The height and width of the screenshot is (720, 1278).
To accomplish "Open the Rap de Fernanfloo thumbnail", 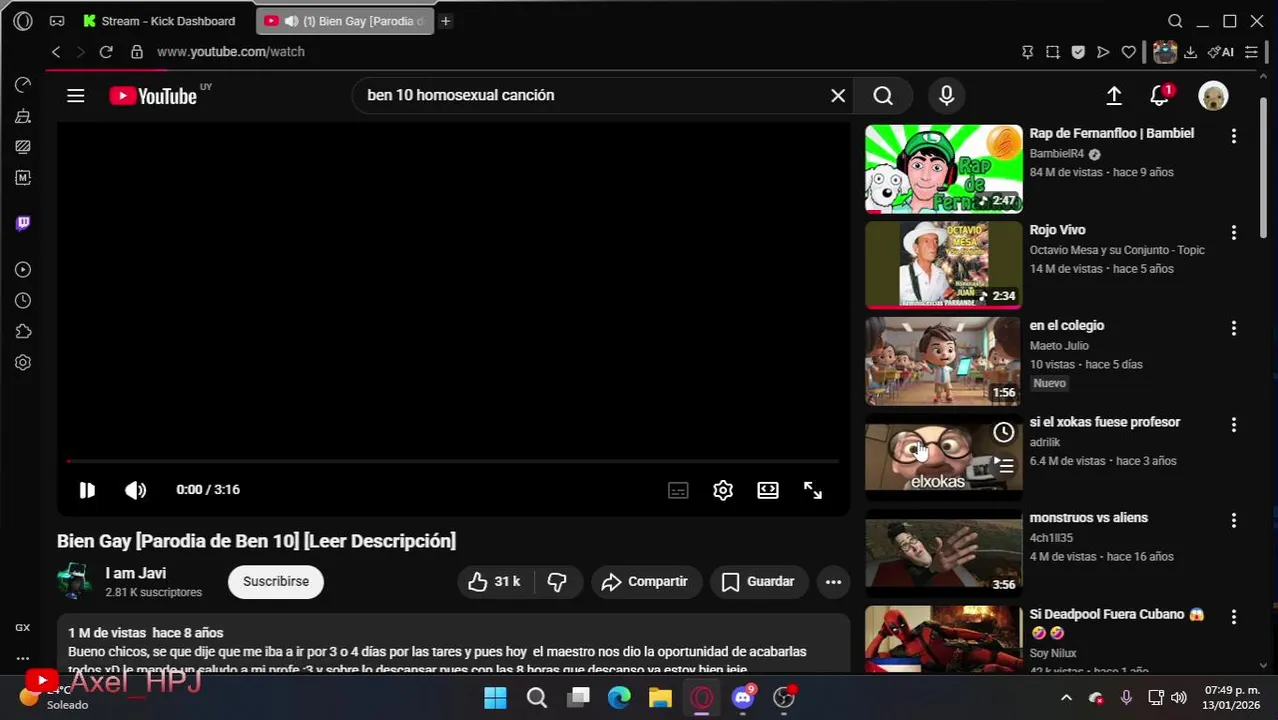I will coord(943,169).
